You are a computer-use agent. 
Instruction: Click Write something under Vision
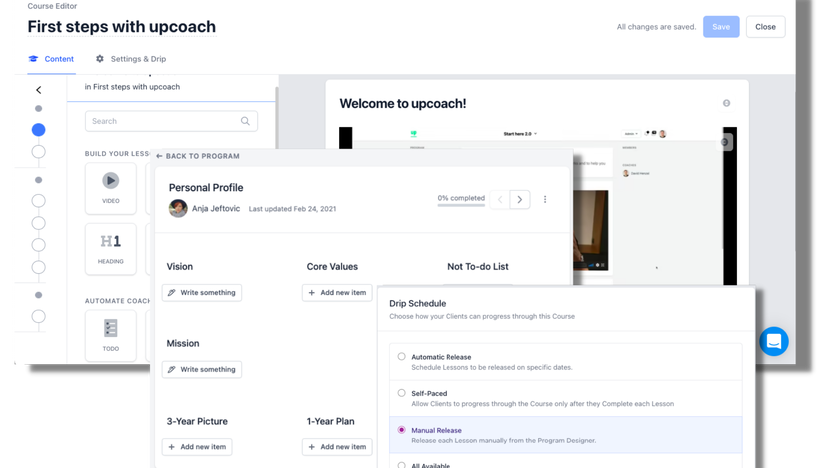[x=202, y=293]
